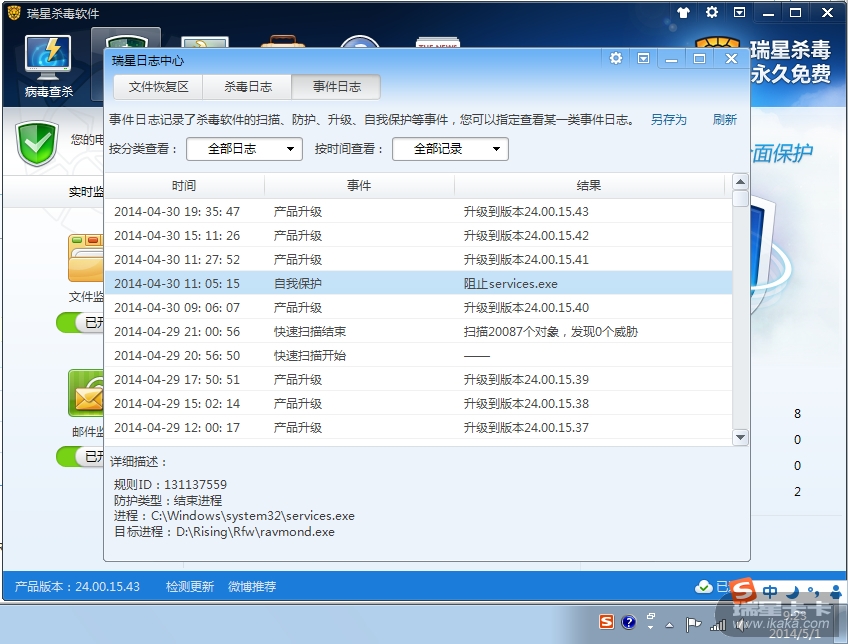Click the log center settings gear icon
The height and width of the screenshot is (644, 848).
click(x=616, y=59)
